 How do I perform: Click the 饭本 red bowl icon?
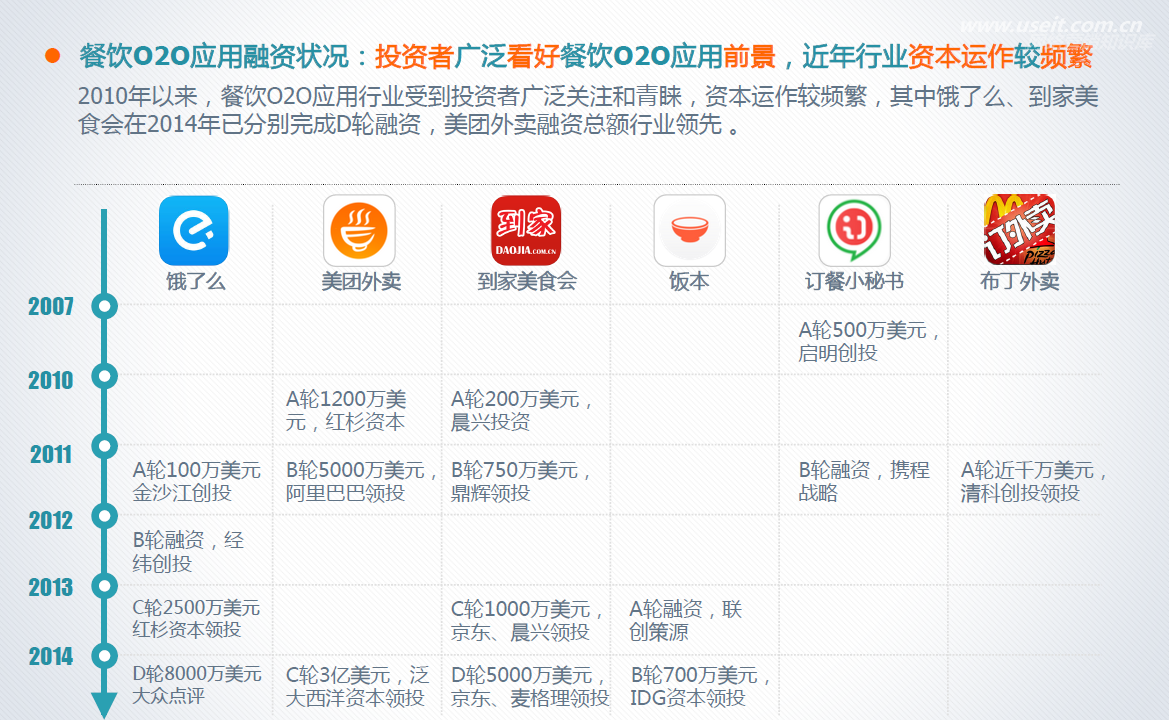tap(690, 230)
